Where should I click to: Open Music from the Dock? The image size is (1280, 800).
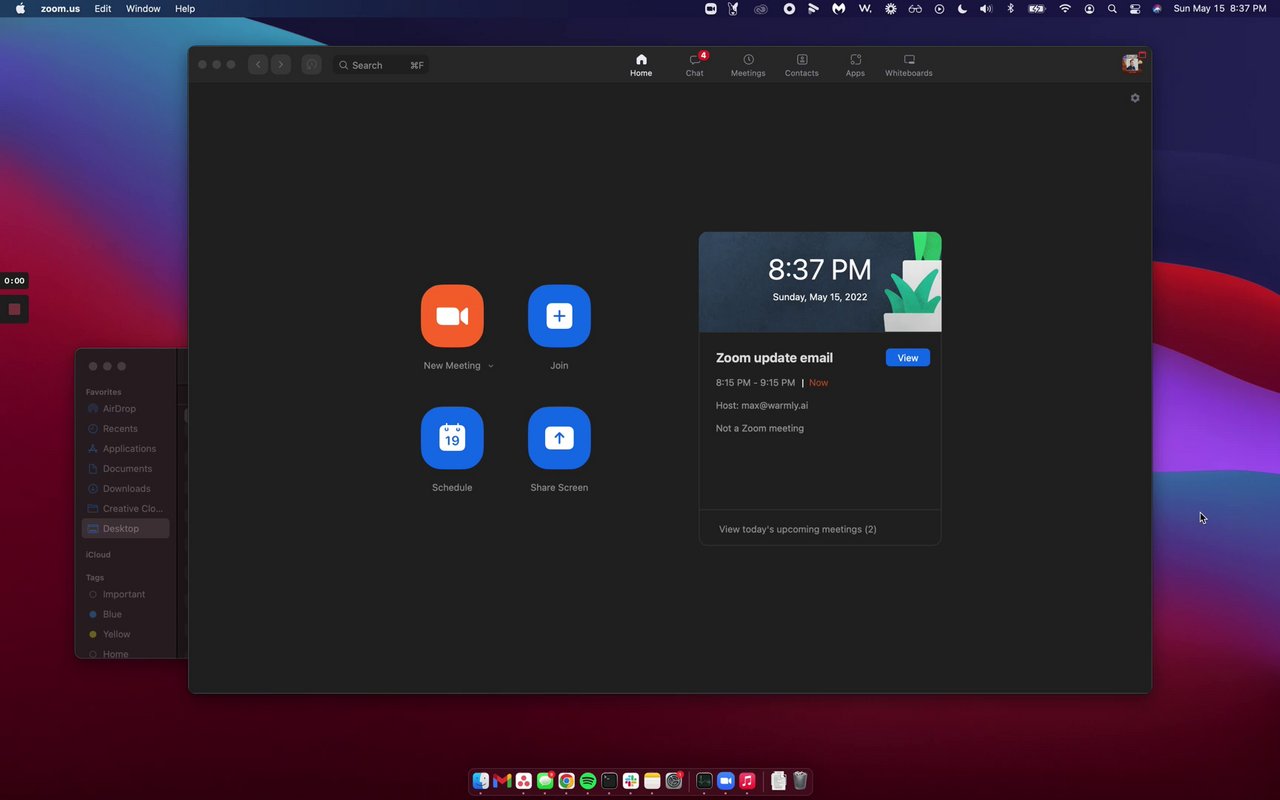coord(747,781)
